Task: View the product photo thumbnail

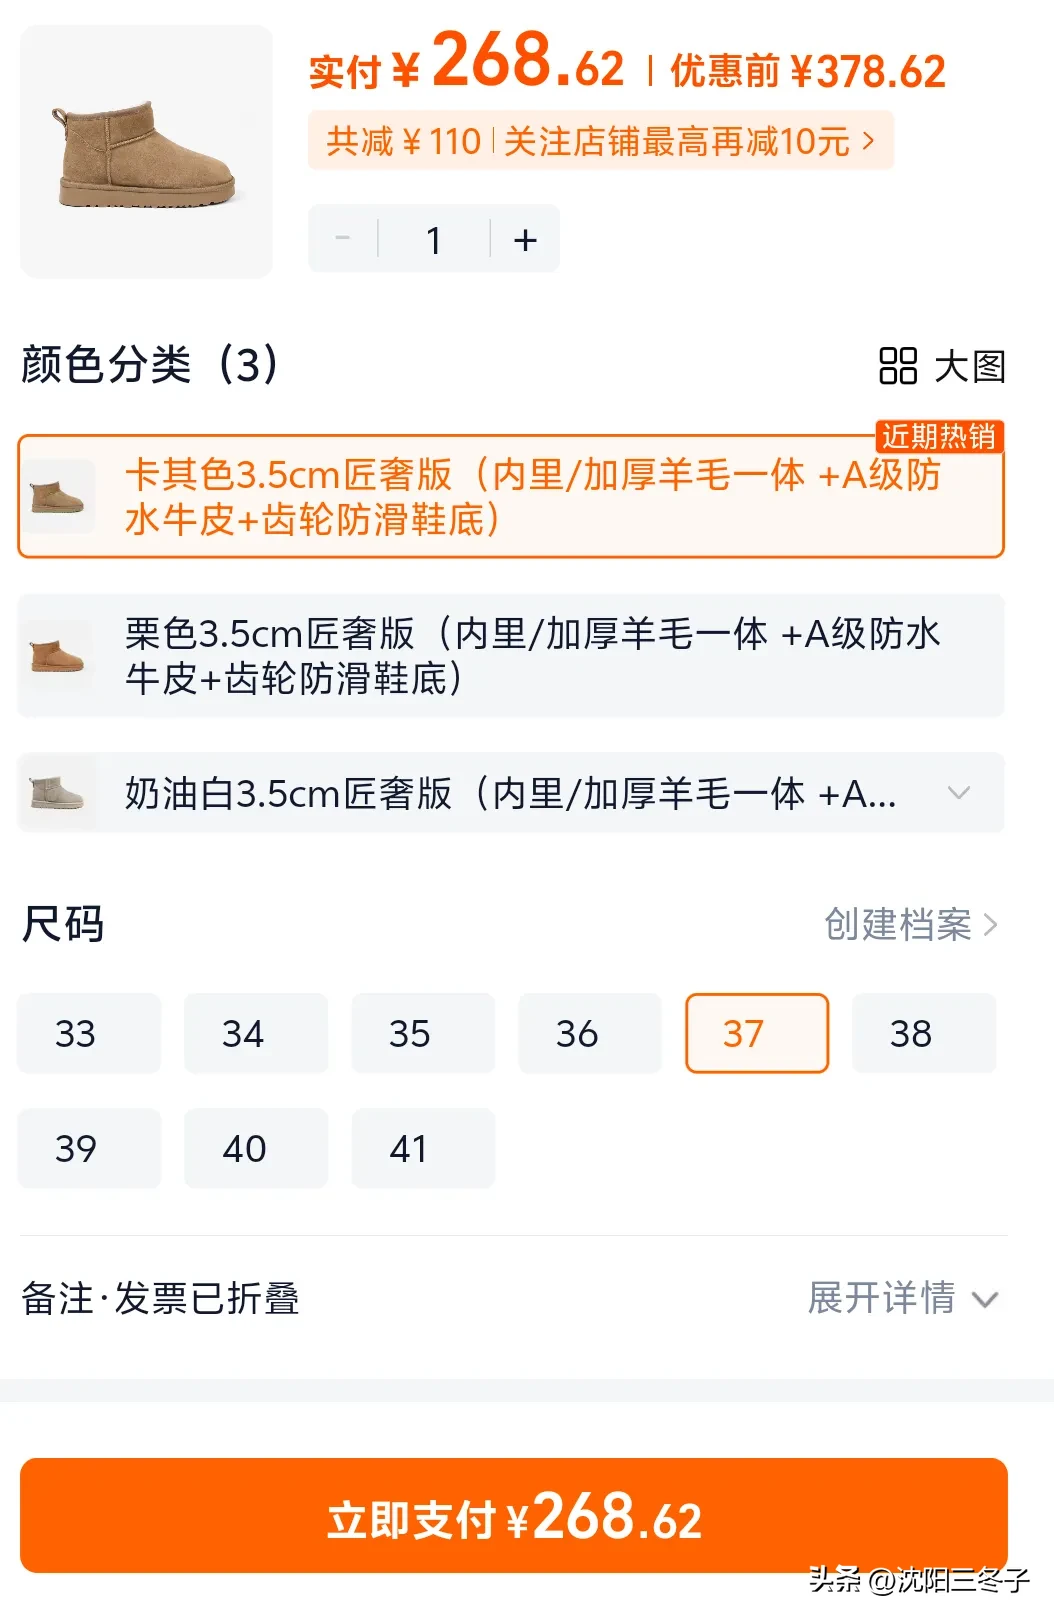Action: pos(146,150)
